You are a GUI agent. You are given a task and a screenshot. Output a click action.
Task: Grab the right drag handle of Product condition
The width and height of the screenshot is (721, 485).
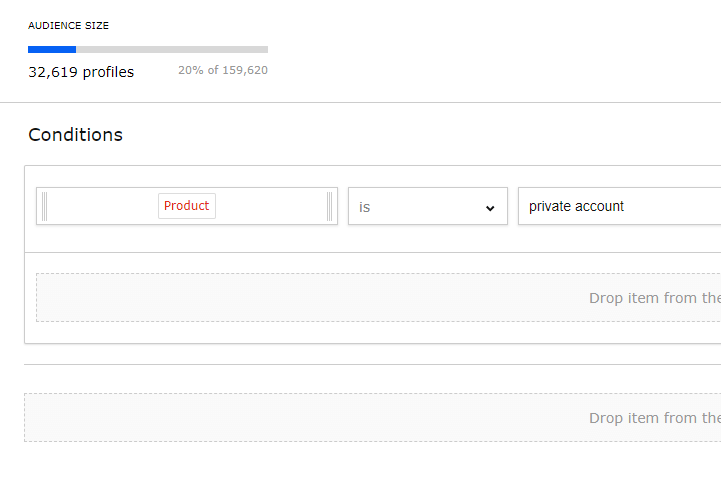click(x=330, y=206)
